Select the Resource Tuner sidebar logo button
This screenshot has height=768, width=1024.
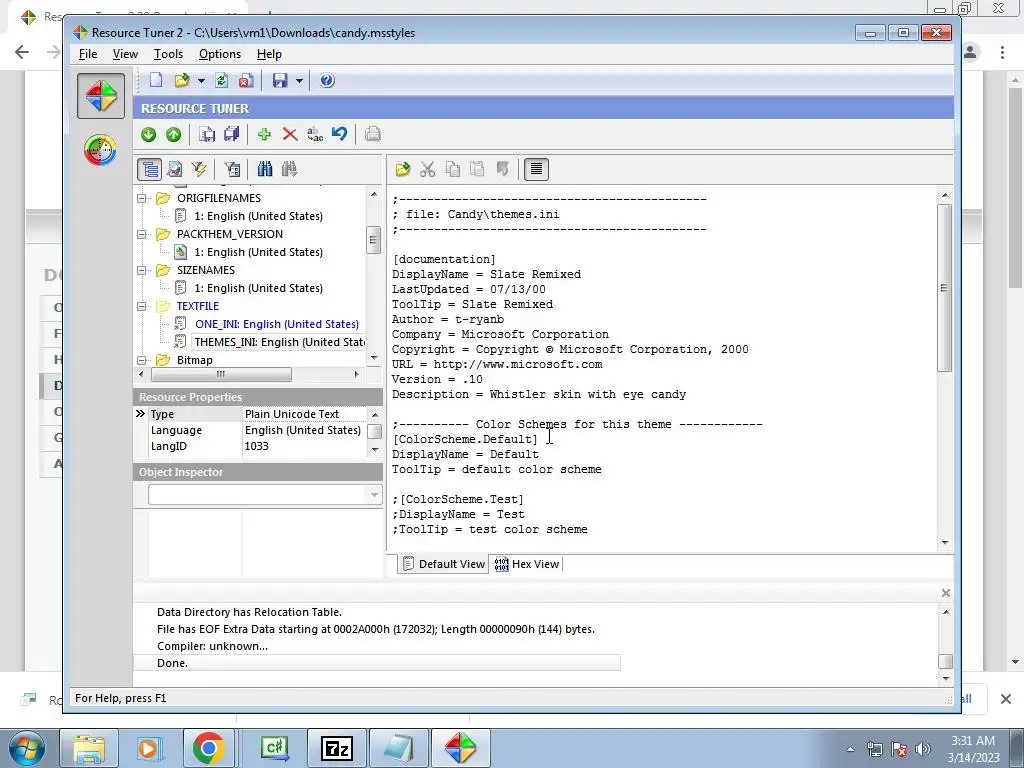click(101, 96)
